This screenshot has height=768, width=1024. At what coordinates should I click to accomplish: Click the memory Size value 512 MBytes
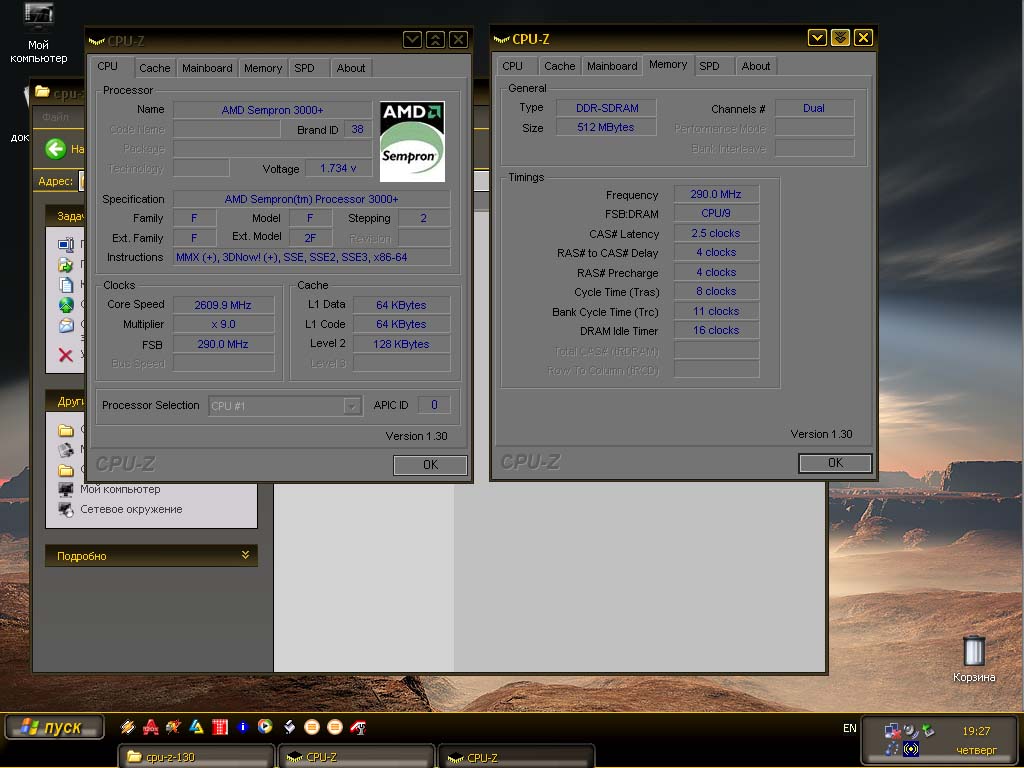click(x=605, y=127)
